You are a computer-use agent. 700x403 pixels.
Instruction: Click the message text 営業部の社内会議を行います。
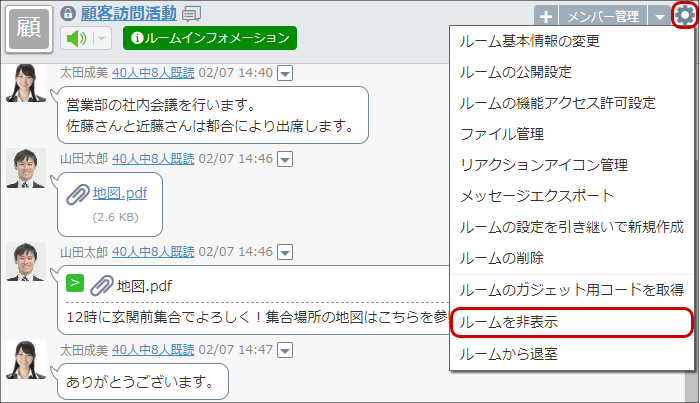coord(162,105)
